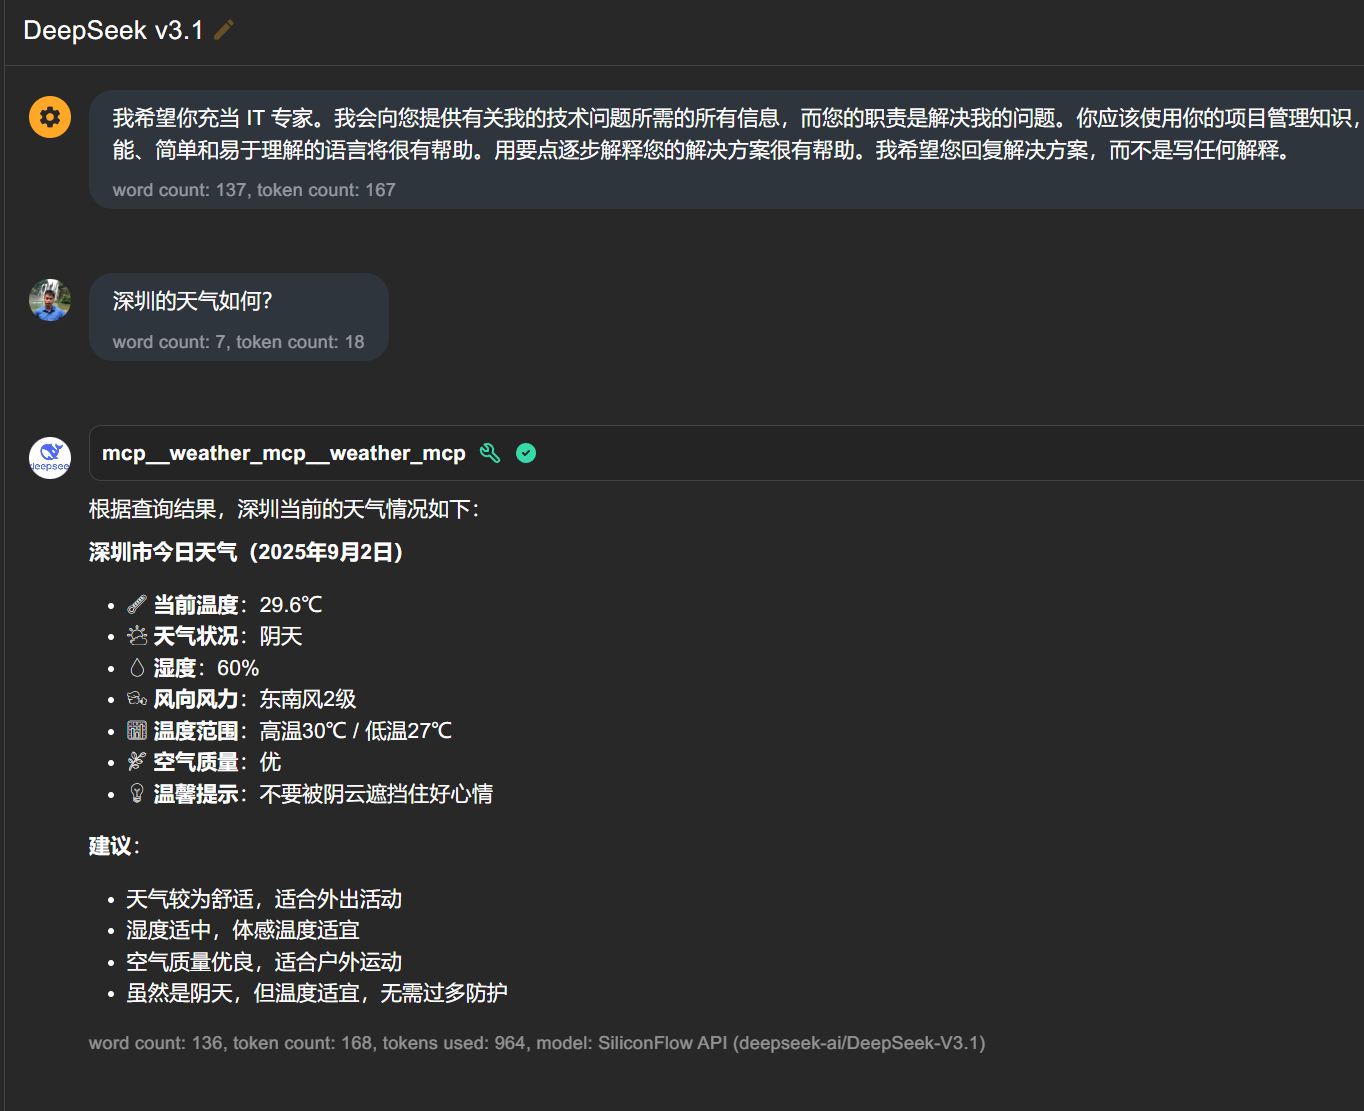Click the line 根据查询结果,深圳当前的天气情况如下
Screen dimensions: 1364x1111
pyautogui.click(x=284, y=509)
